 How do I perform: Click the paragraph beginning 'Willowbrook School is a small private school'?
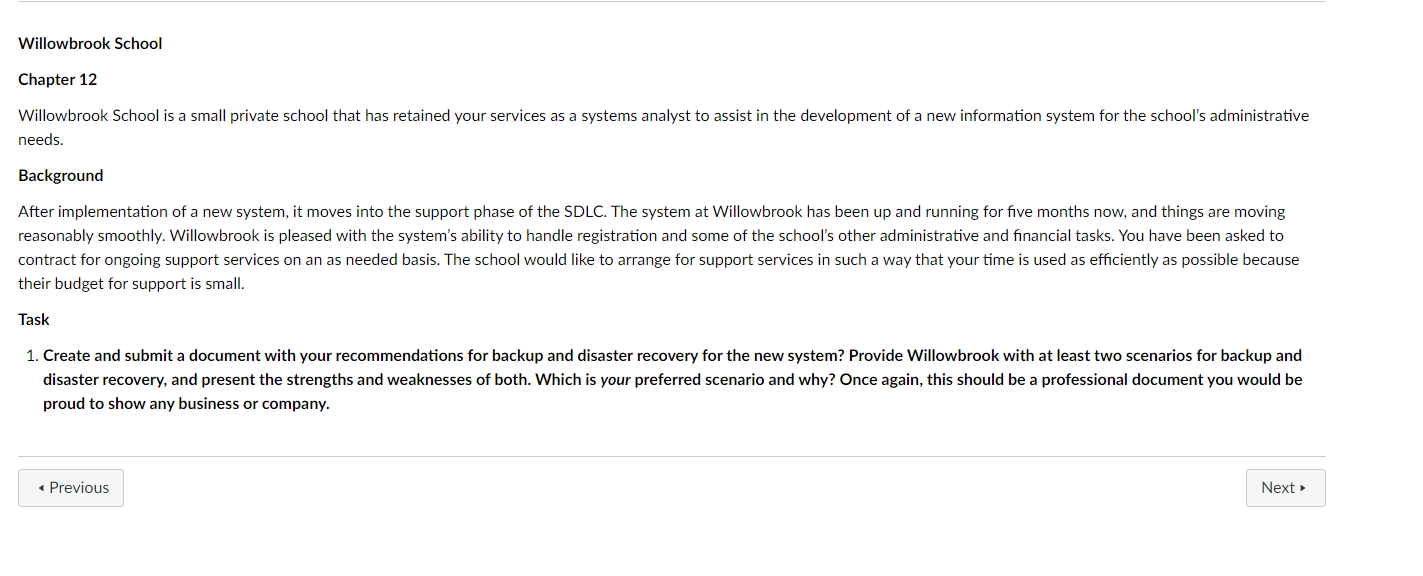pyautogui.click(x=660, y=115)
